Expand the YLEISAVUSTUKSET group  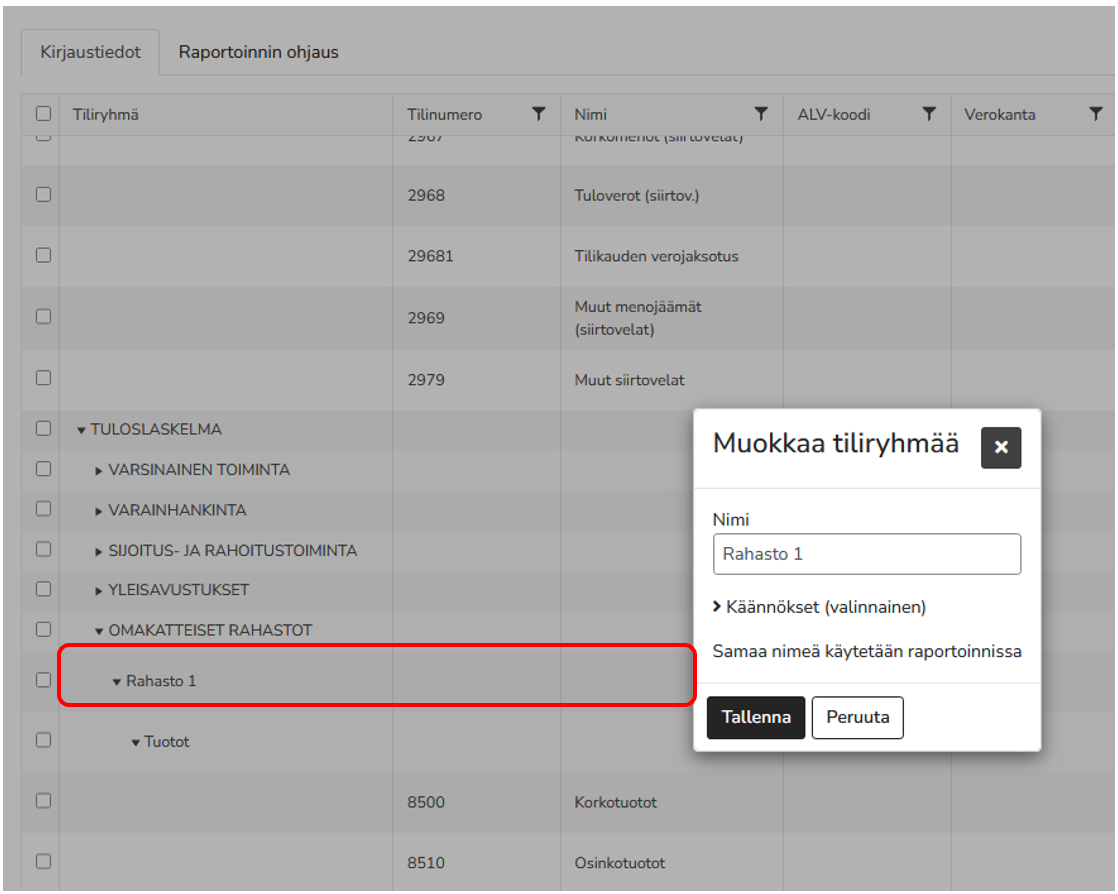point(98,591)
